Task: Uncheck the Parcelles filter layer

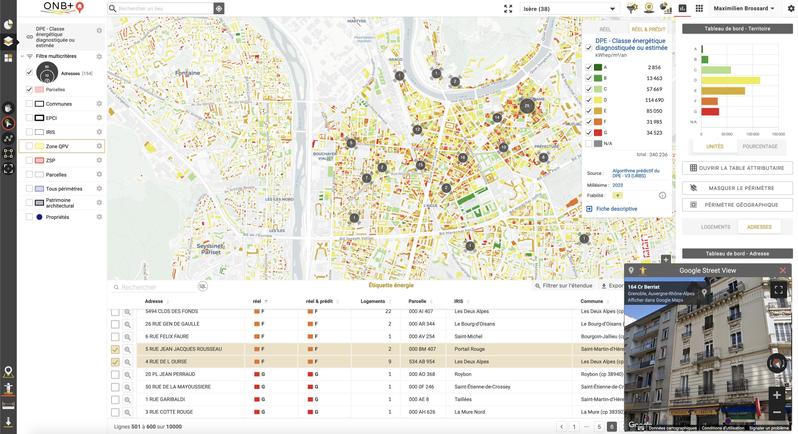Action: [x=28, y=89]
